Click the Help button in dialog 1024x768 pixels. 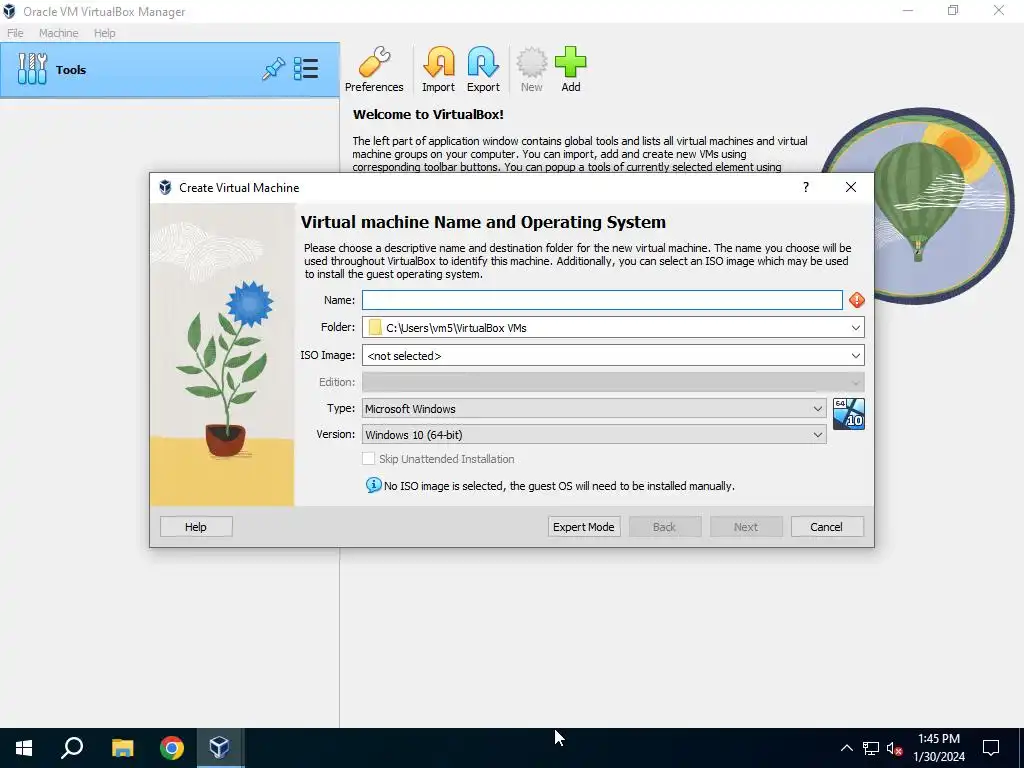pos(196,527)
